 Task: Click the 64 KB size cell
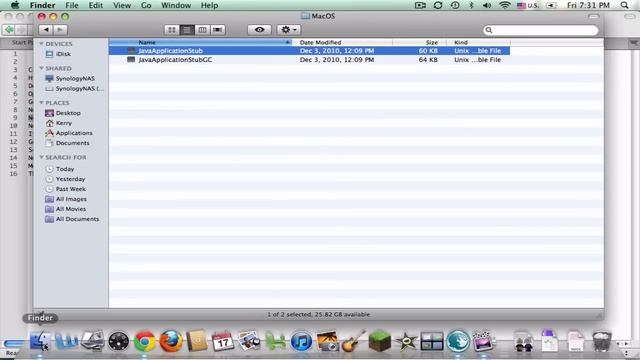(x=428, y=60)
